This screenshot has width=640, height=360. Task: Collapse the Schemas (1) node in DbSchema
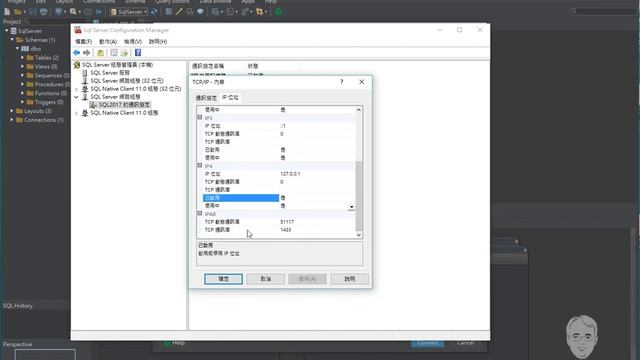pyautogui.click(x=12, y=40)
